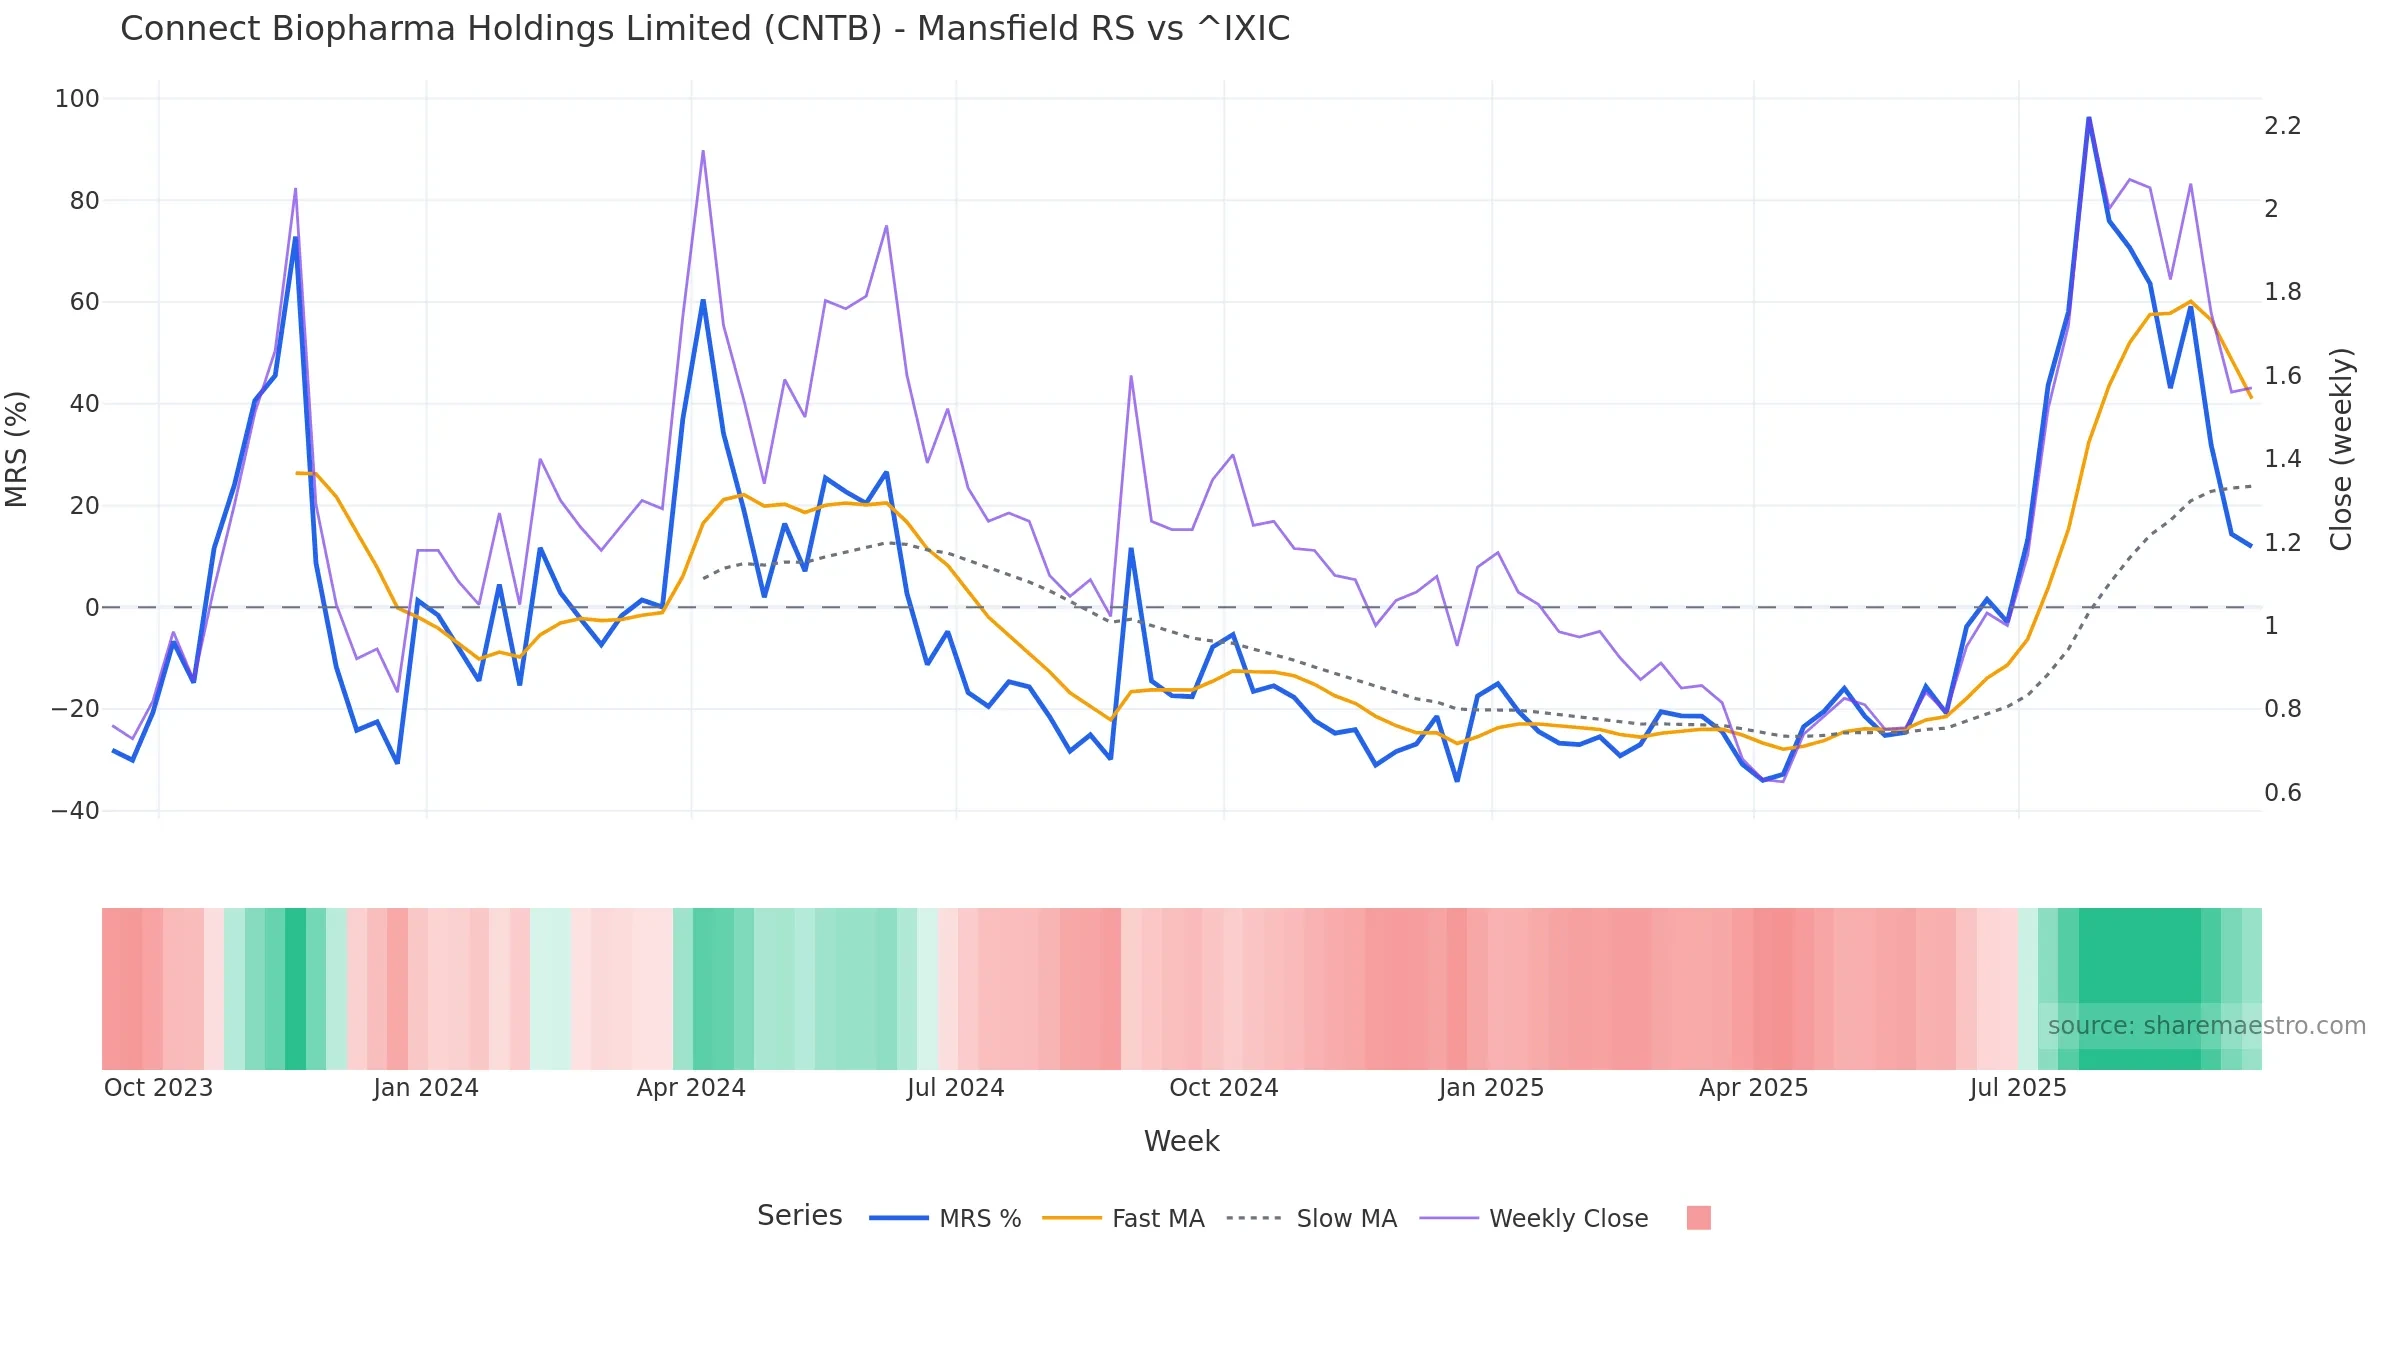Click the dark green heatmap band after Jul 2025
The width and height of the screenshot is (2400, 1350).
(2139, 989)
